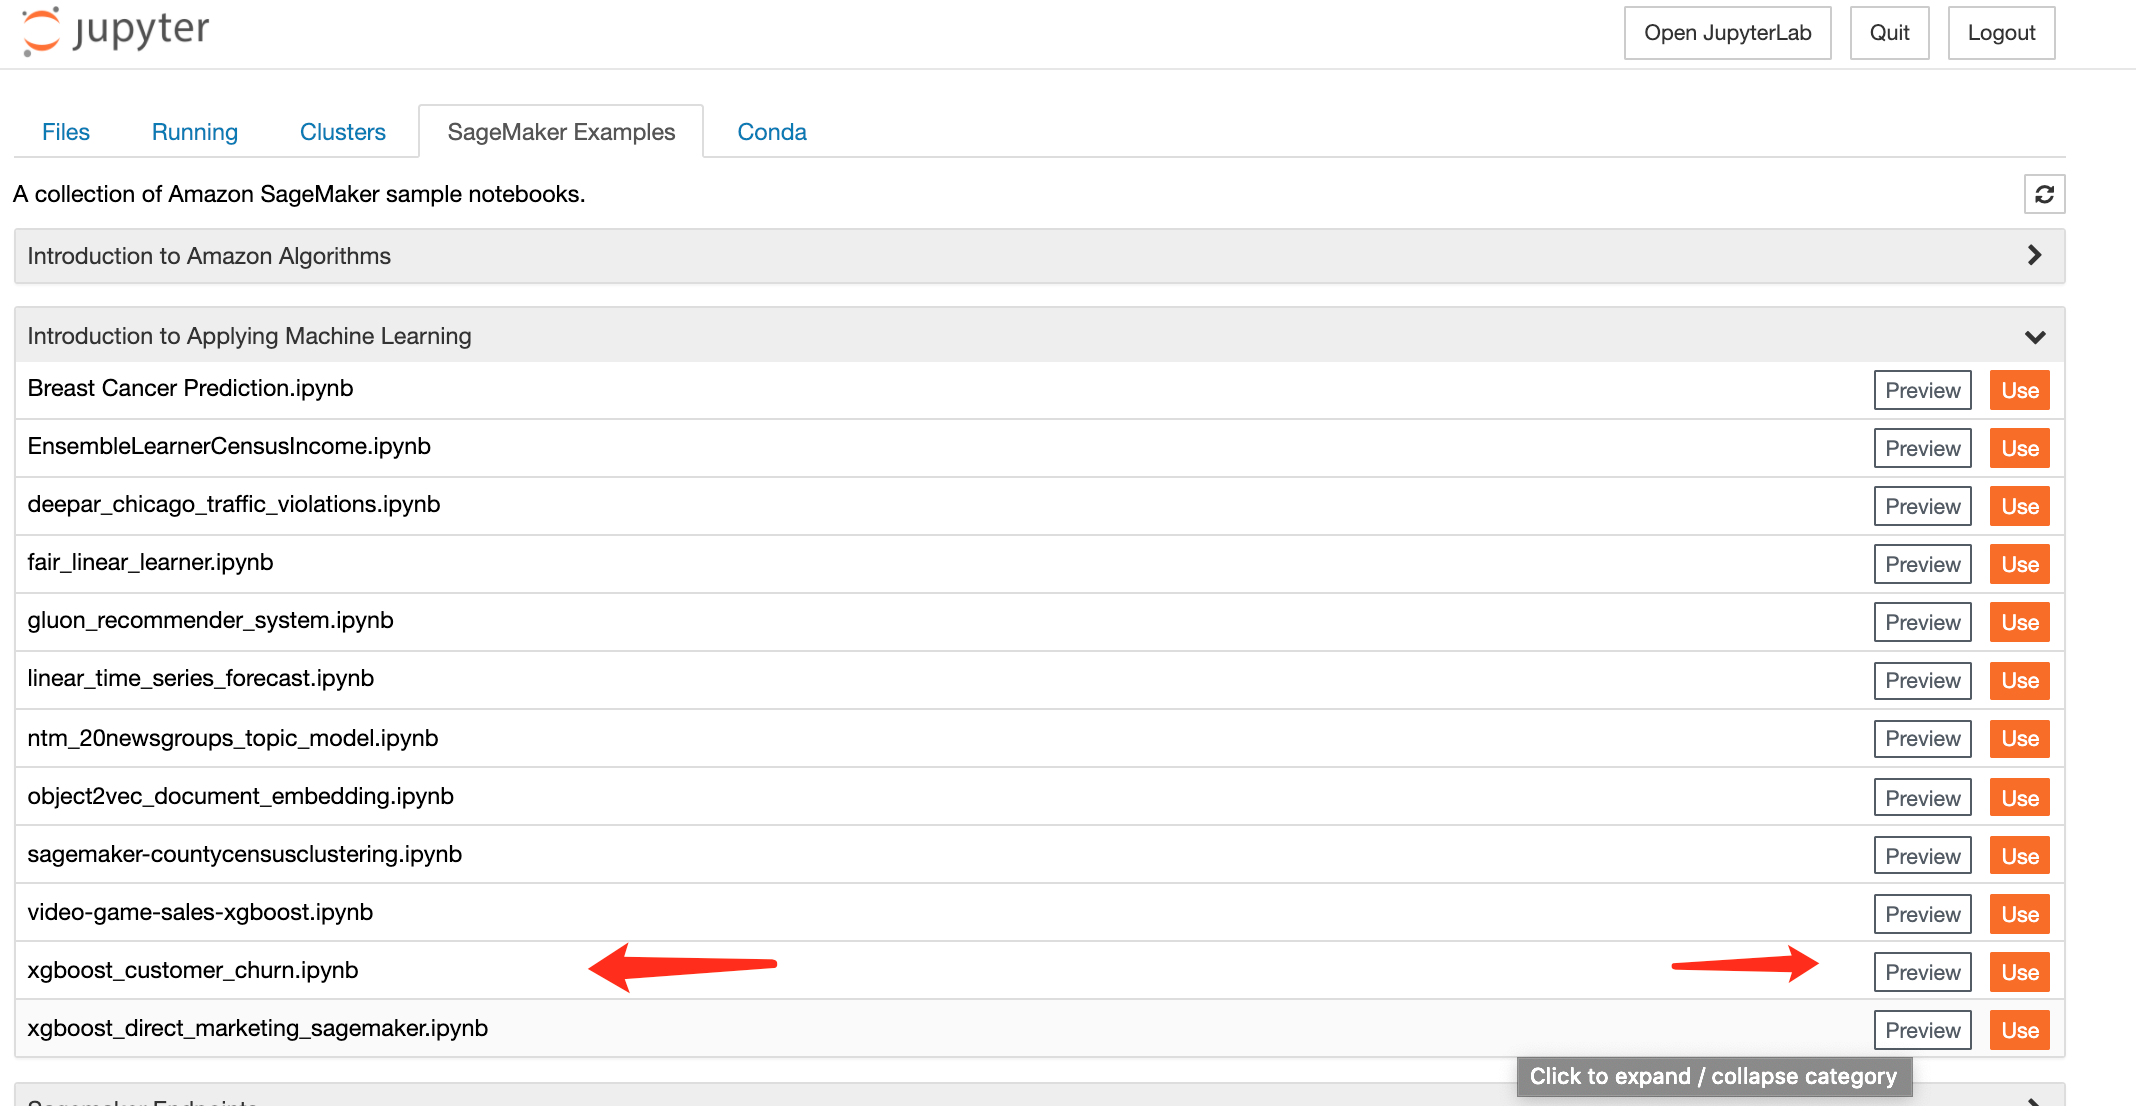Click the ntm_20newsgroups_topic_model.ipynb row name
The width and height of the screenshot is (2136, 1106).
click(x=233, y=738)
